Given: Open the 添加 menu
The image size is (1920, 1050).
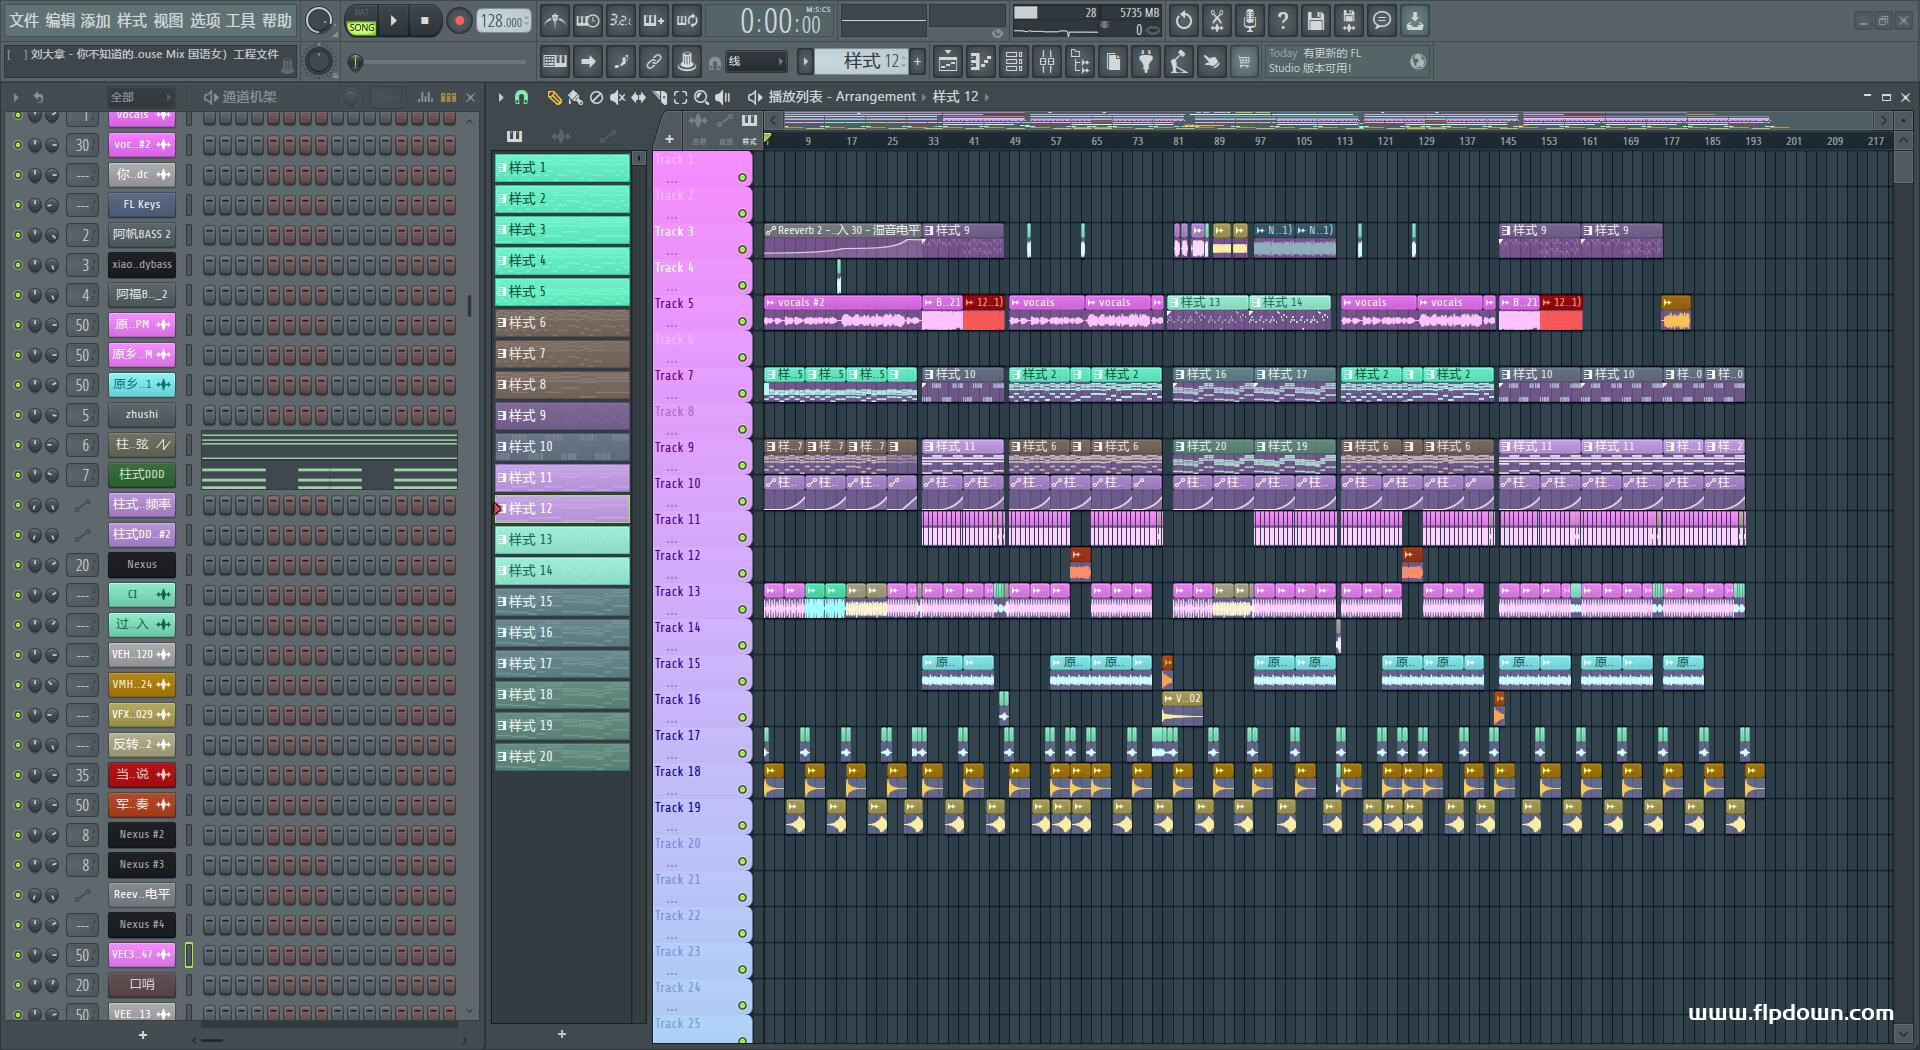Looking at the screenshot, I should tap(96, 20).
